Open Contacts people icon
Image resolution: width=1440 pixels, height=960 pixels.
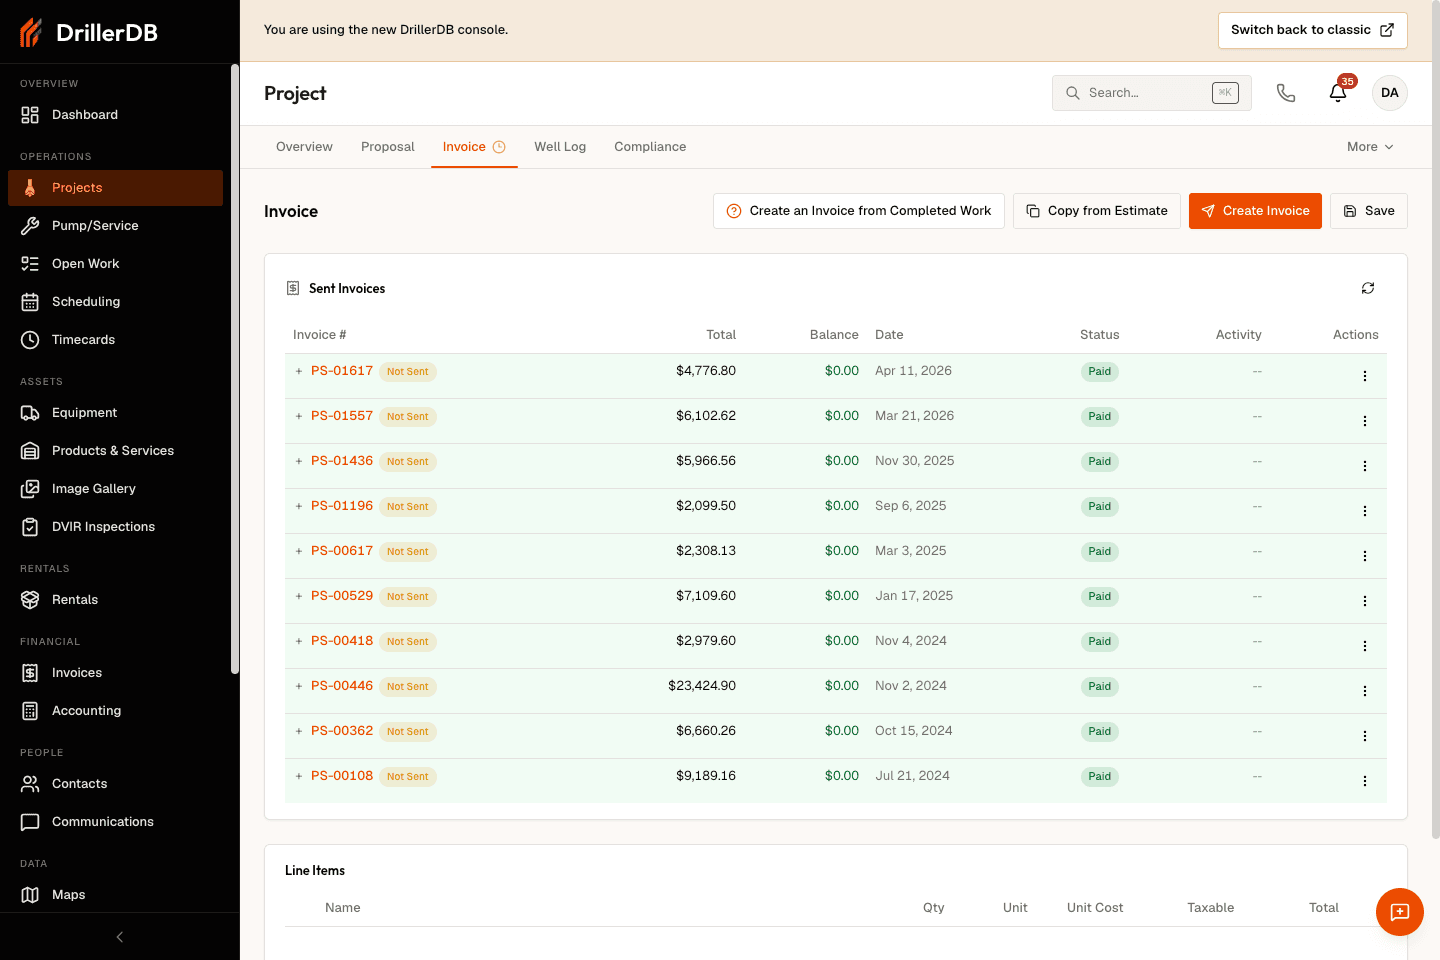(x=30, y=784)
